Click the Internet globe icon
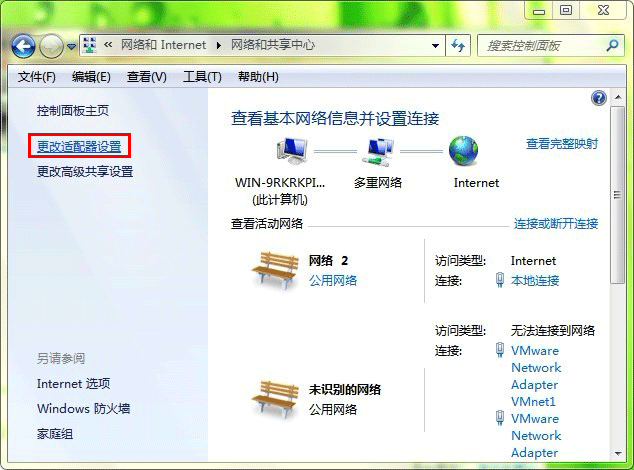This screenshot has height=470, width=634. click(463, 151)
